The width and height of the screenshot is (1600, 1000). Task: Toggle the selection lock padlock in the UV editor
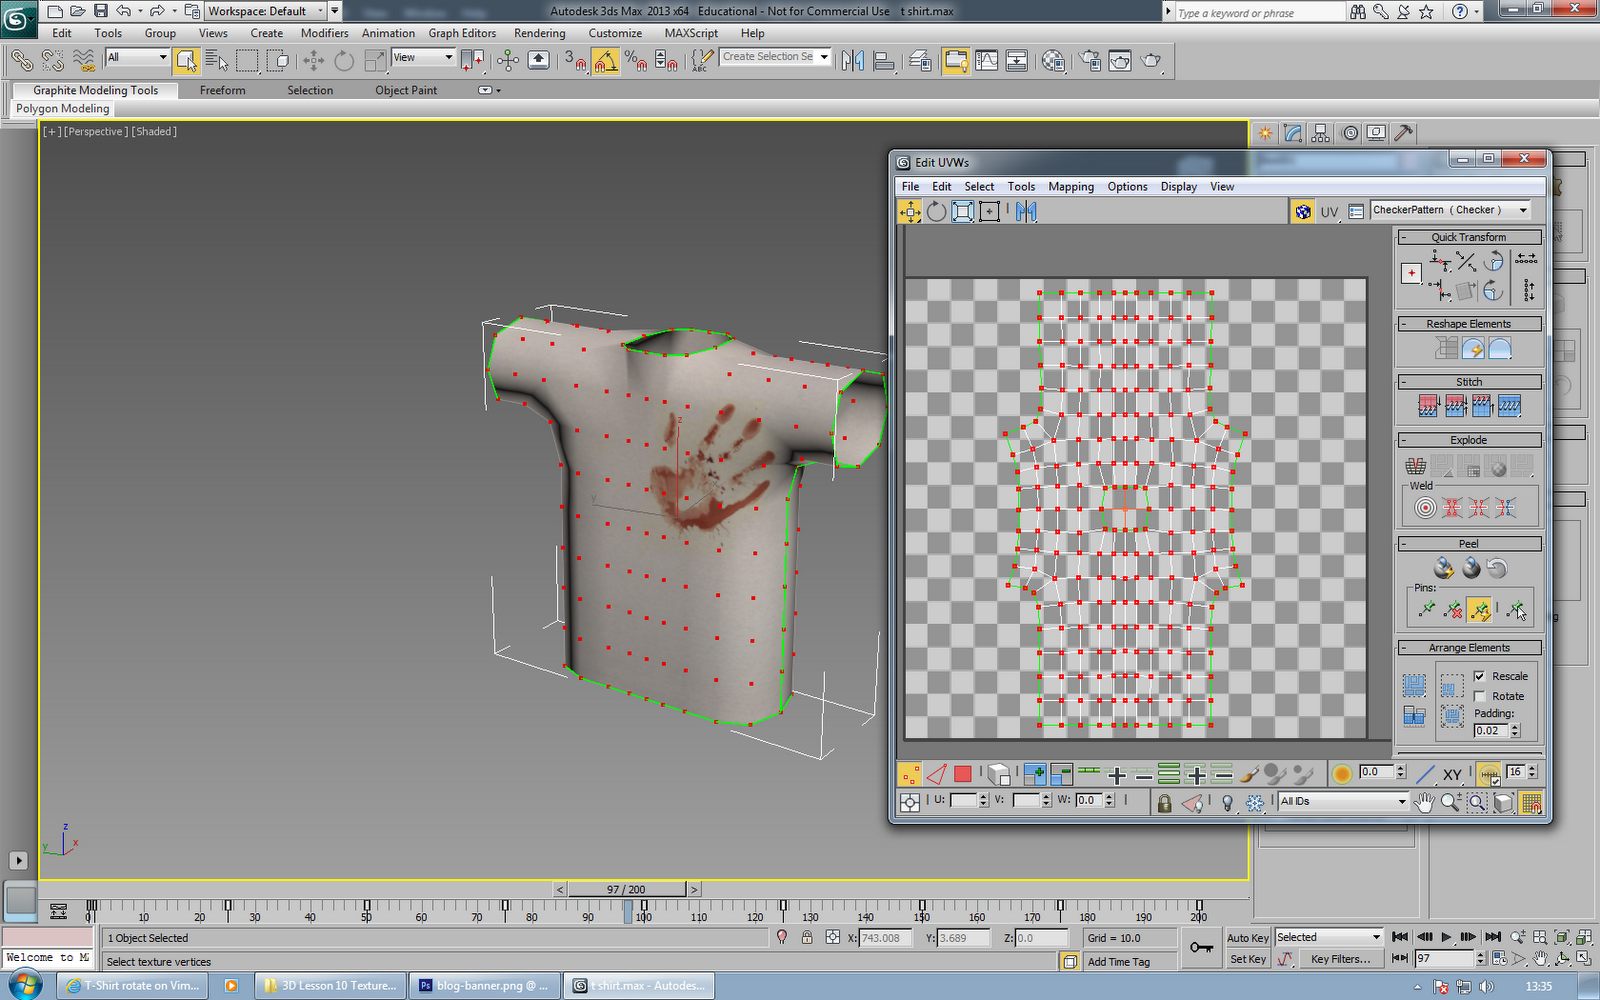coord(1165,801)
